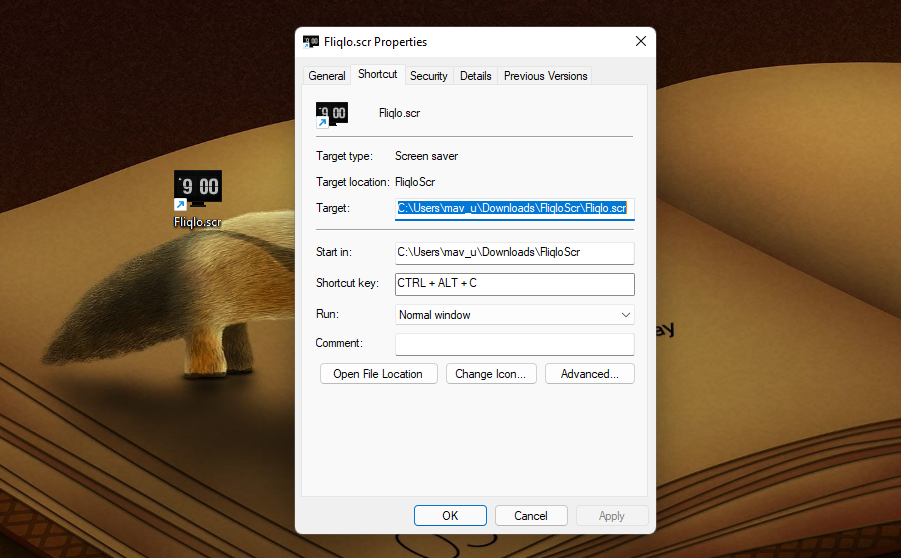Focus the Start in text field
Viewport: 901px width, 558px height.
tap(514, 252)
